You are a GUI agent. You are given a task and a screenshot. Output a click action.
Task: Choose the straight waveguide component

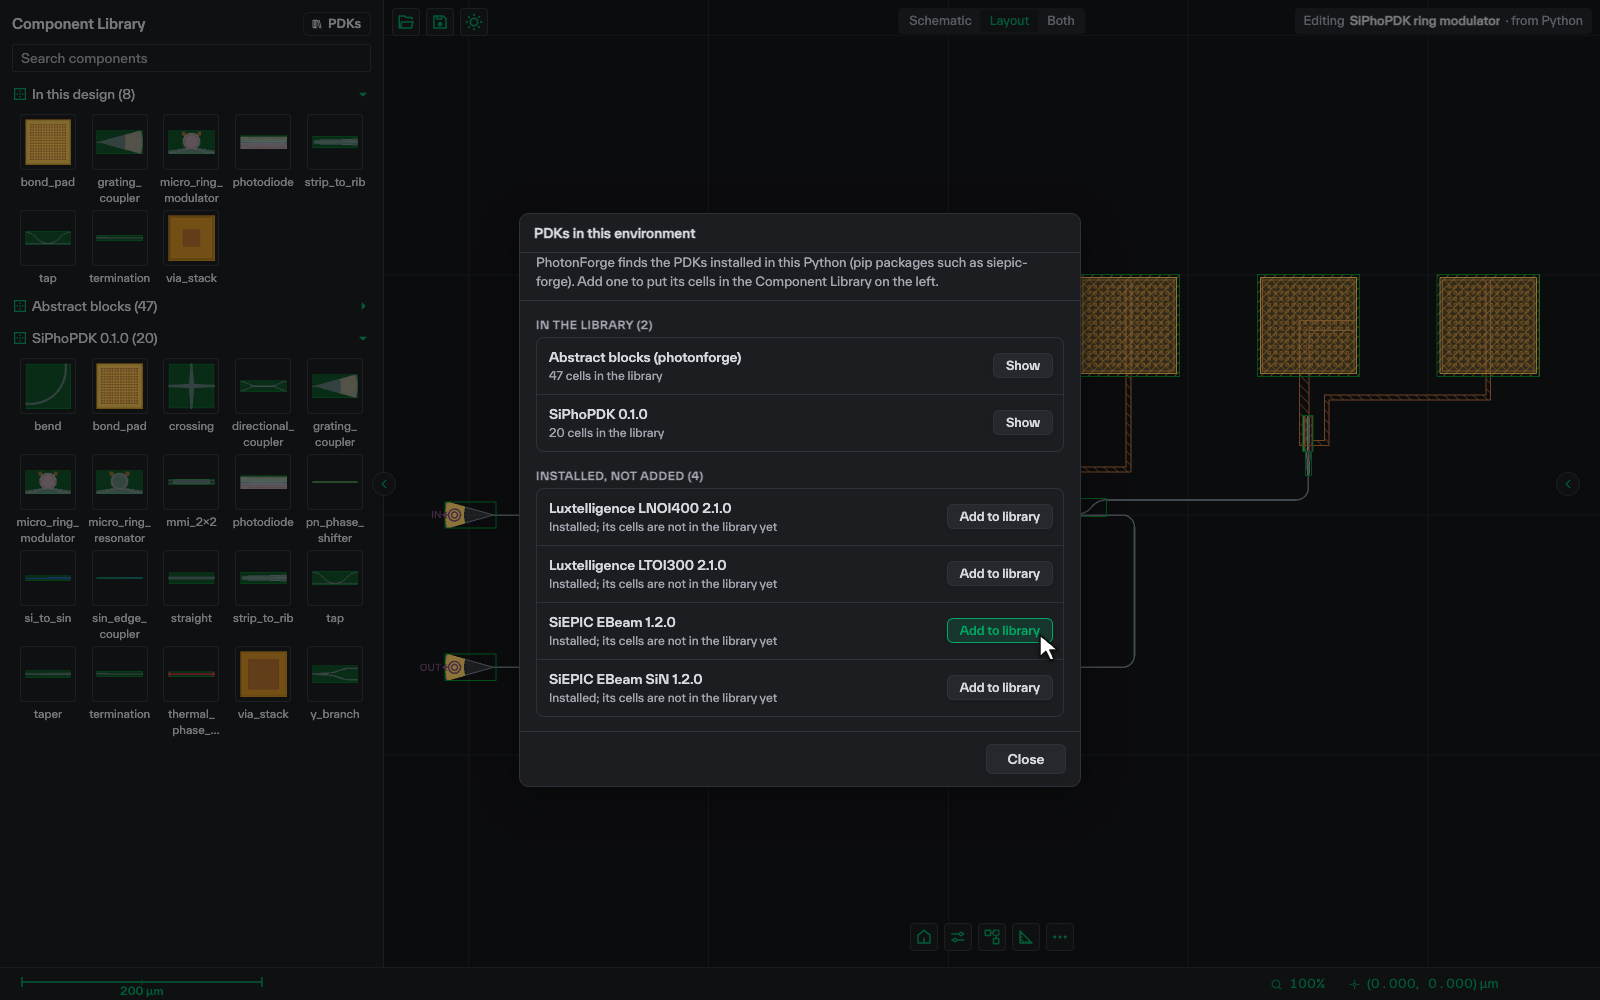192,578
